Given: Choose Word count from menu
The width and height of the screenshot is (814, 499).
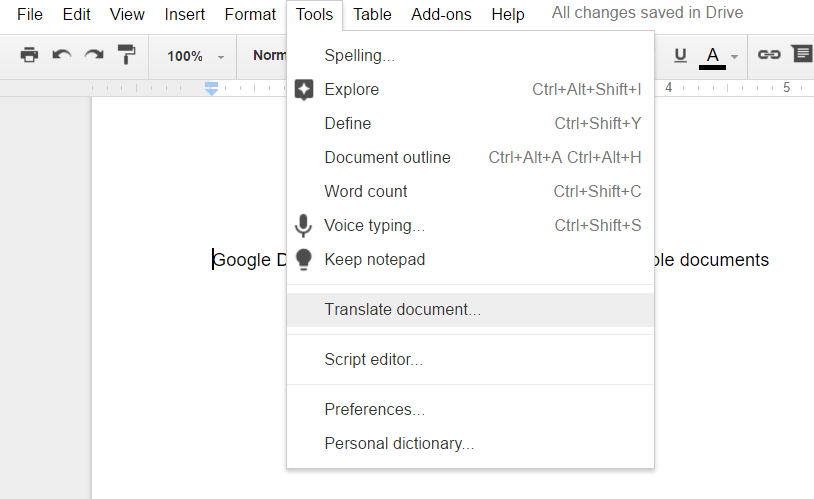Looking at the screenshot, I should tap(470, 192).
